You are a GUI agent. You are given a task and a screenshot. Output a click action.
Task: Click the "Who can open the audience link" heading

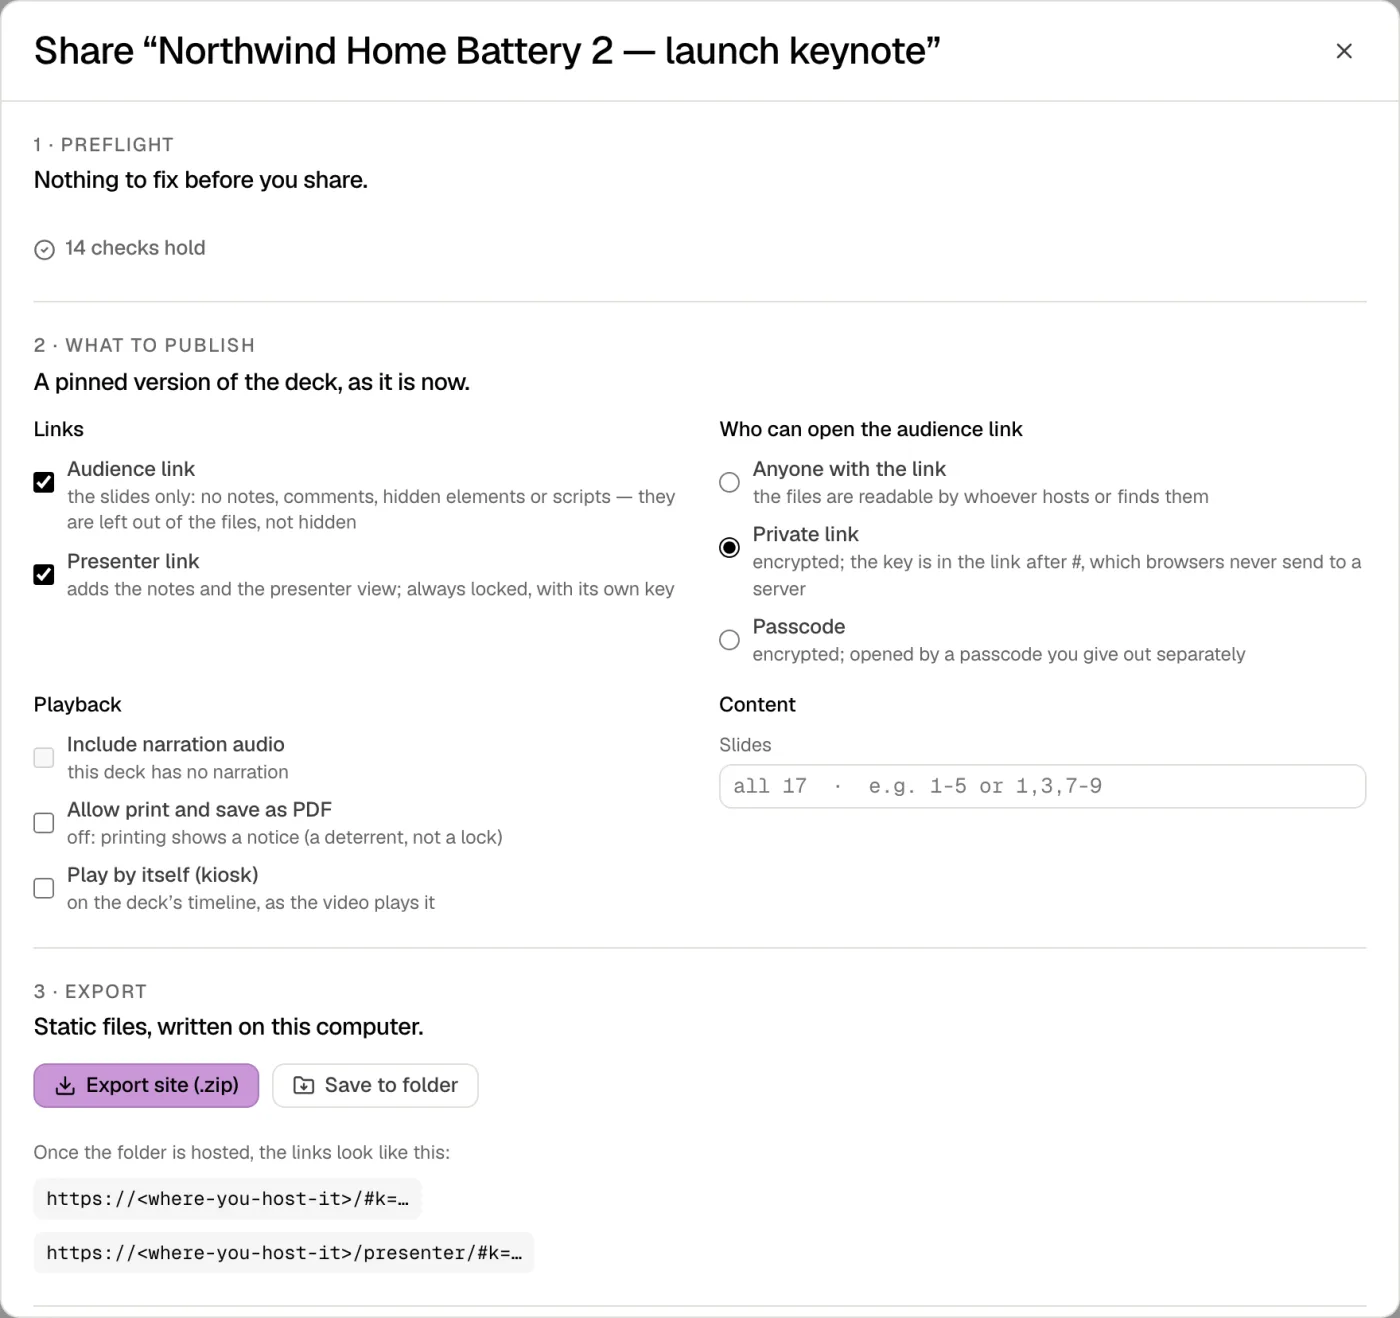[x=871, y=429]
